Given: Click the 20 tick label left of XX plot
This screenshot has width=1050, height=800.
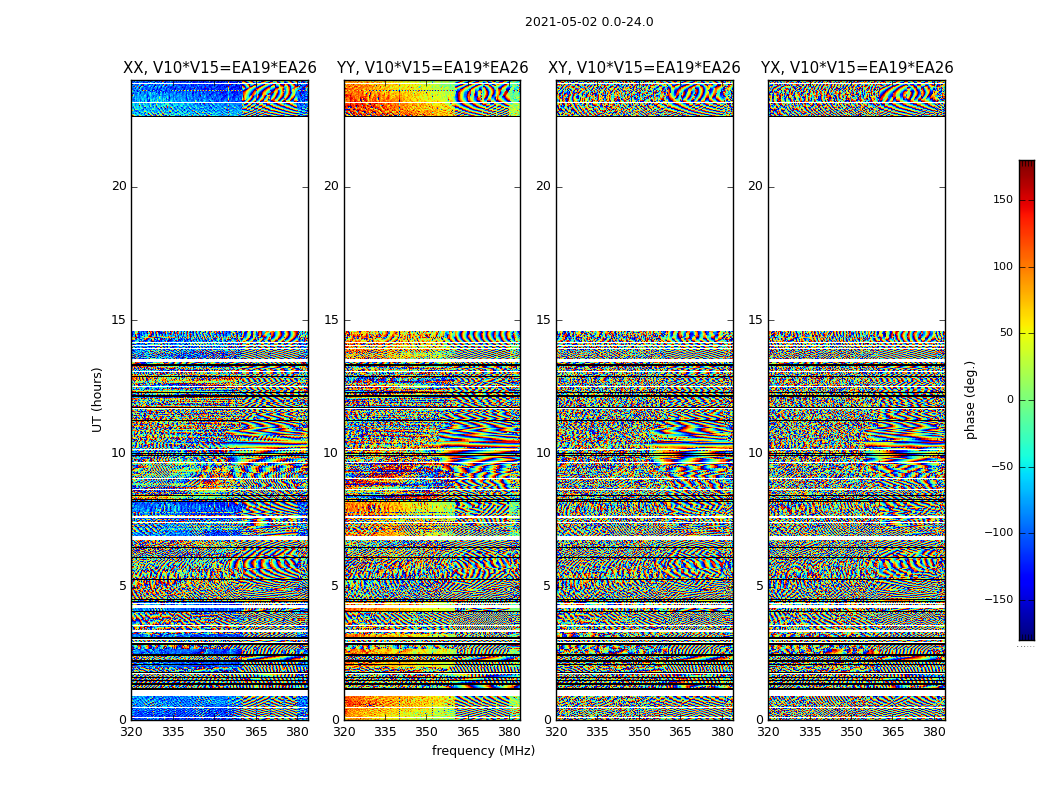Looking at the screenshot, I should (119, 186).
